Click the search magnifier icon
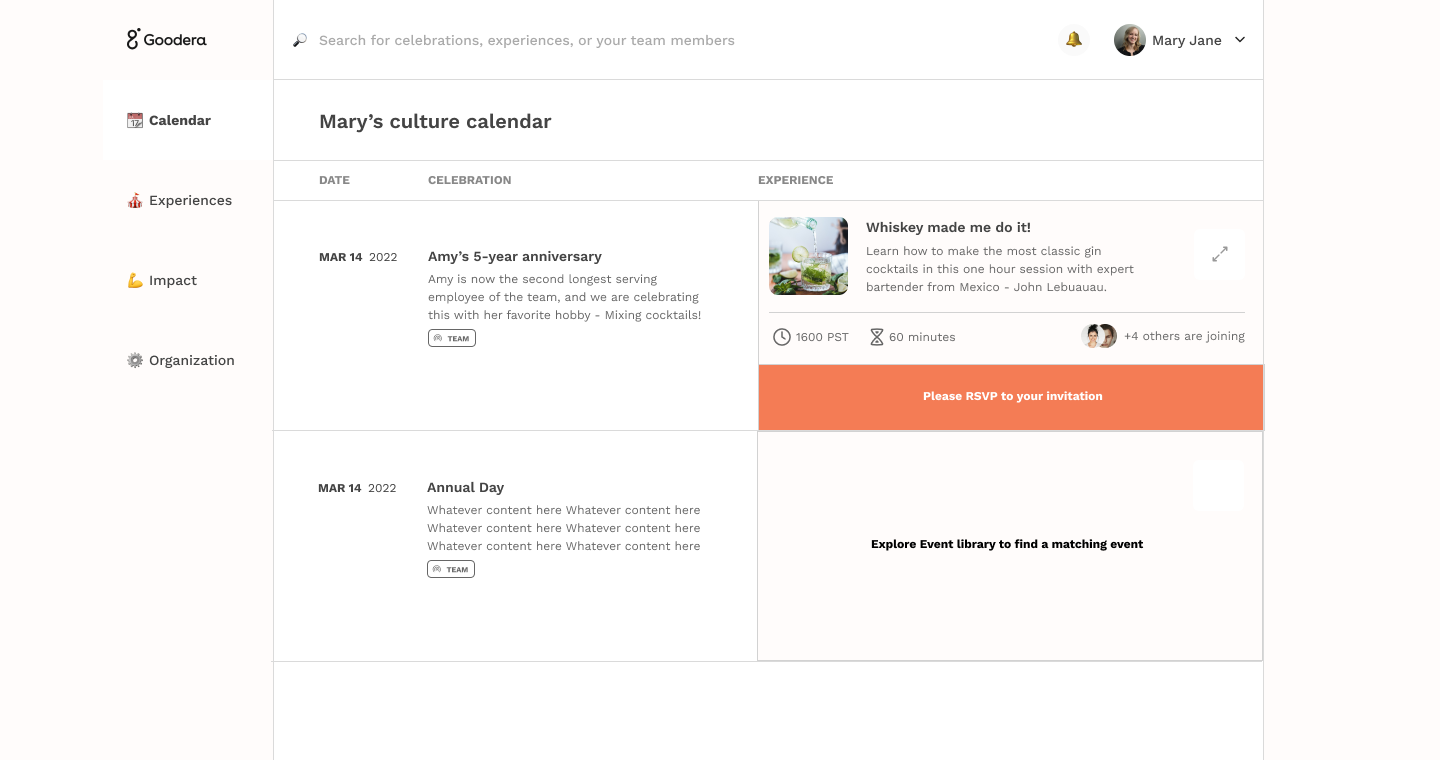1440x760 pixels. [x=300, y=40]
